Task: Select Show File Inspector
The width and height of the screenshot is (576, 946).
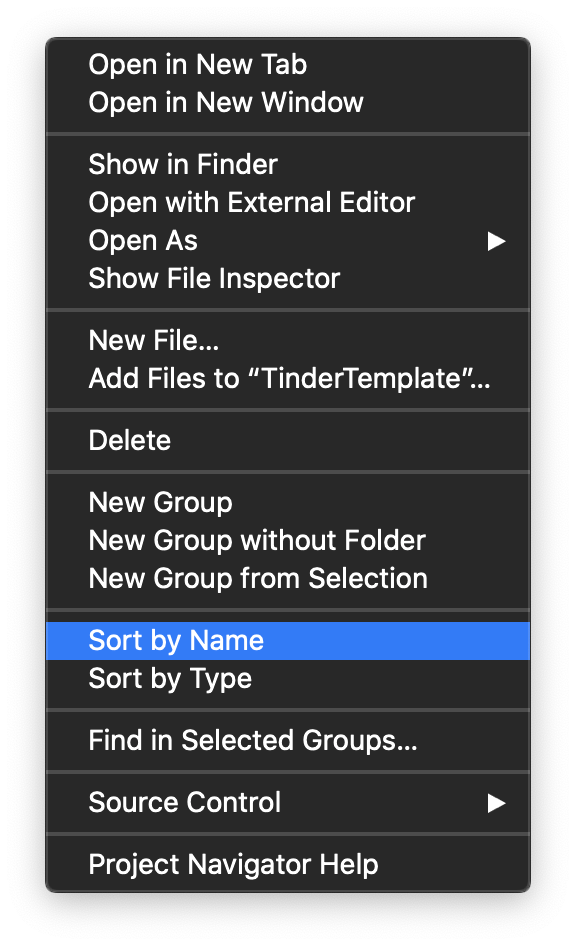Action: pos(288,278)
